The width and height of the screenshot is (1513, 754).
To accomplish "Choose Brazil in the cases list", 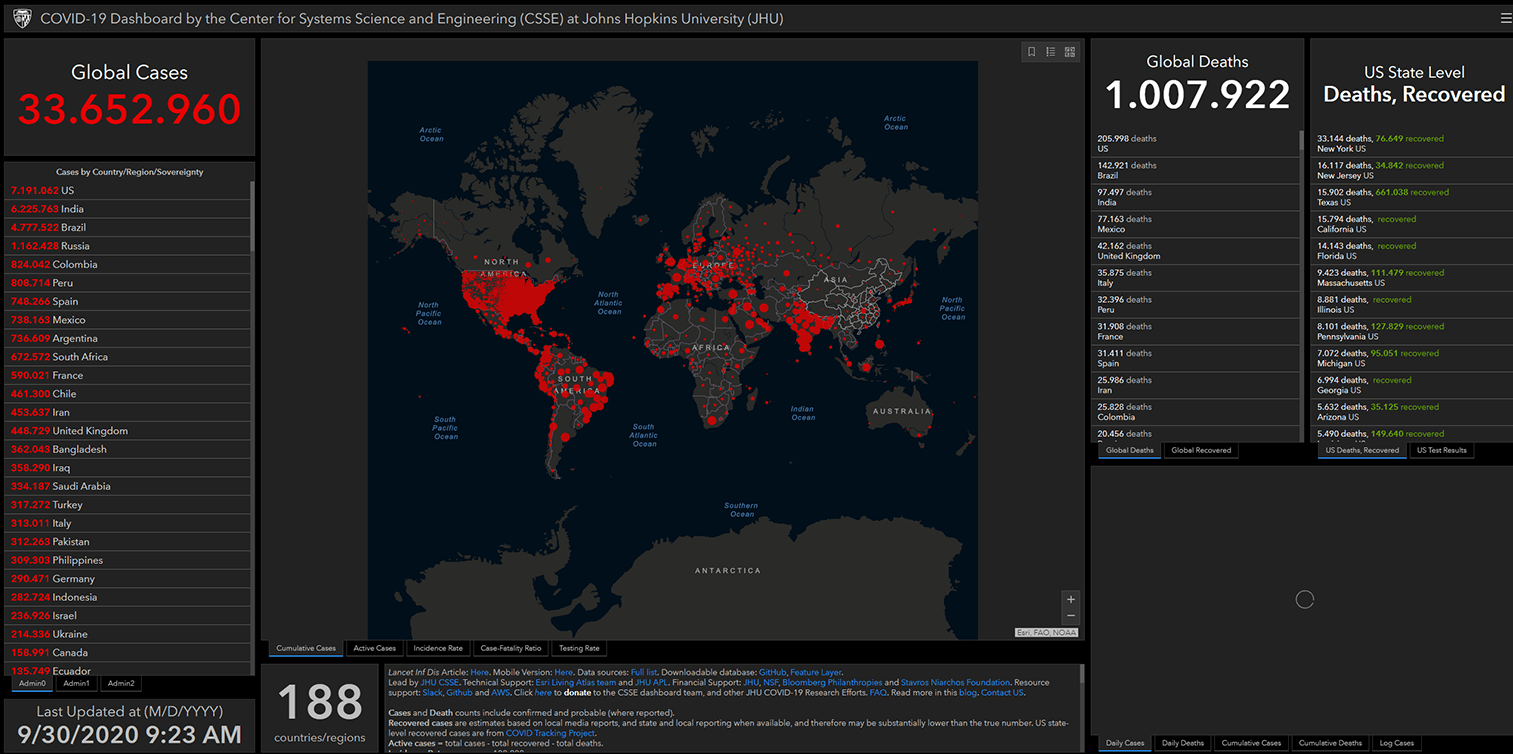I will pyautogui.click(x=128, y=227).
